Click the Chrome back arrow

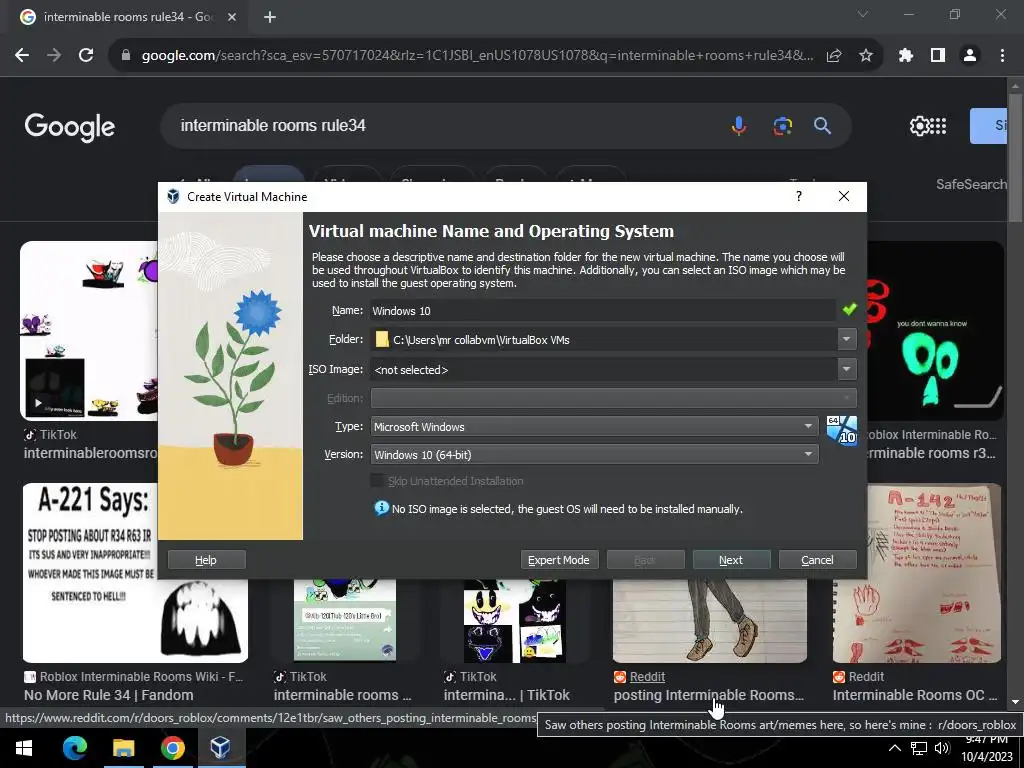22,56
